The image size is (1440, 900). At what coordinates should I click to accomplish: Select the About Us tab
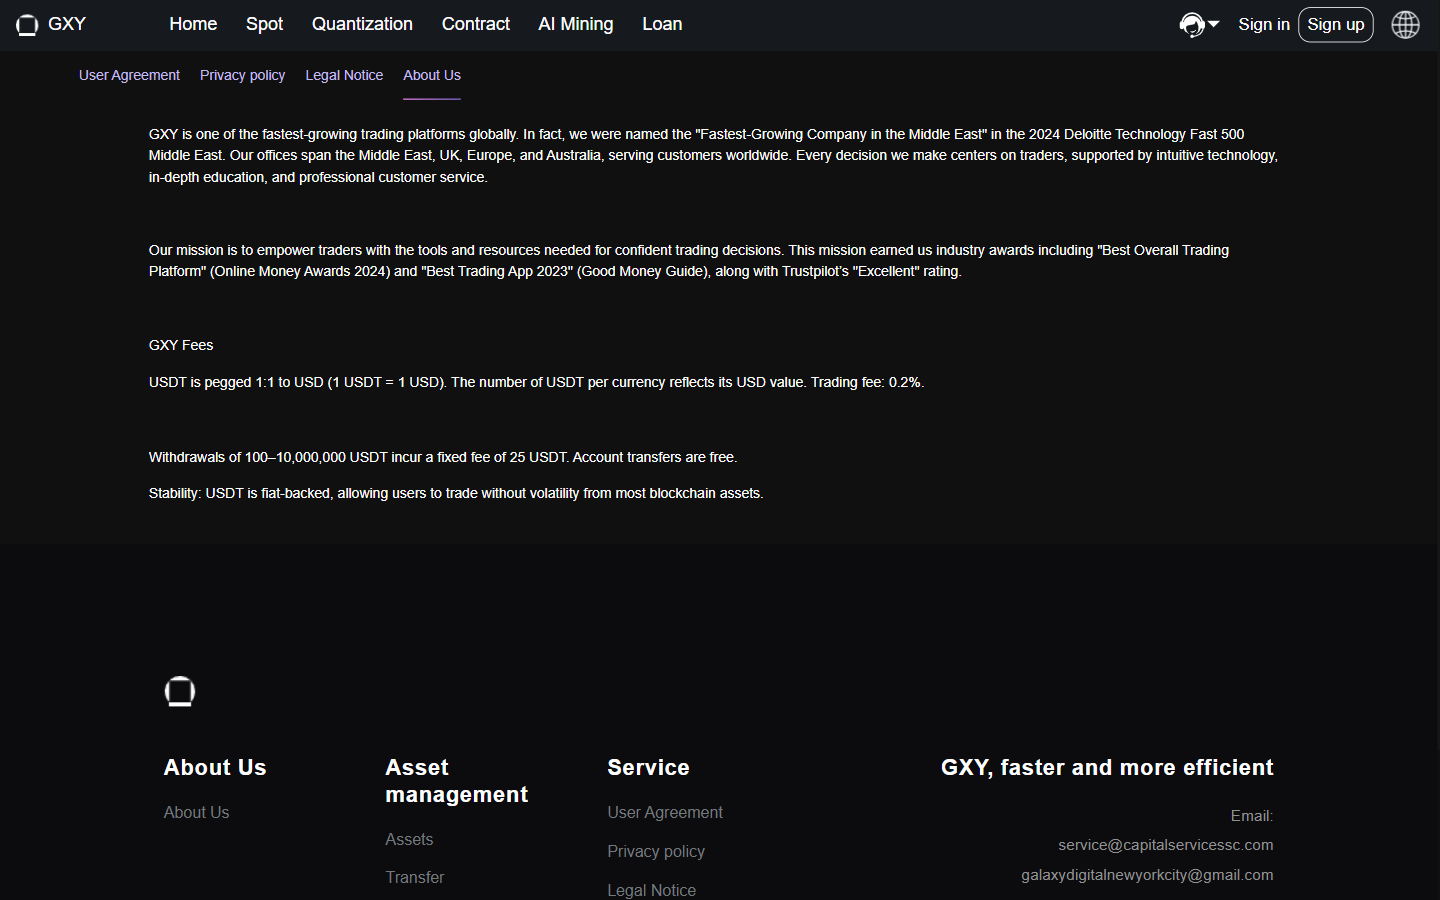coord(432,75)
